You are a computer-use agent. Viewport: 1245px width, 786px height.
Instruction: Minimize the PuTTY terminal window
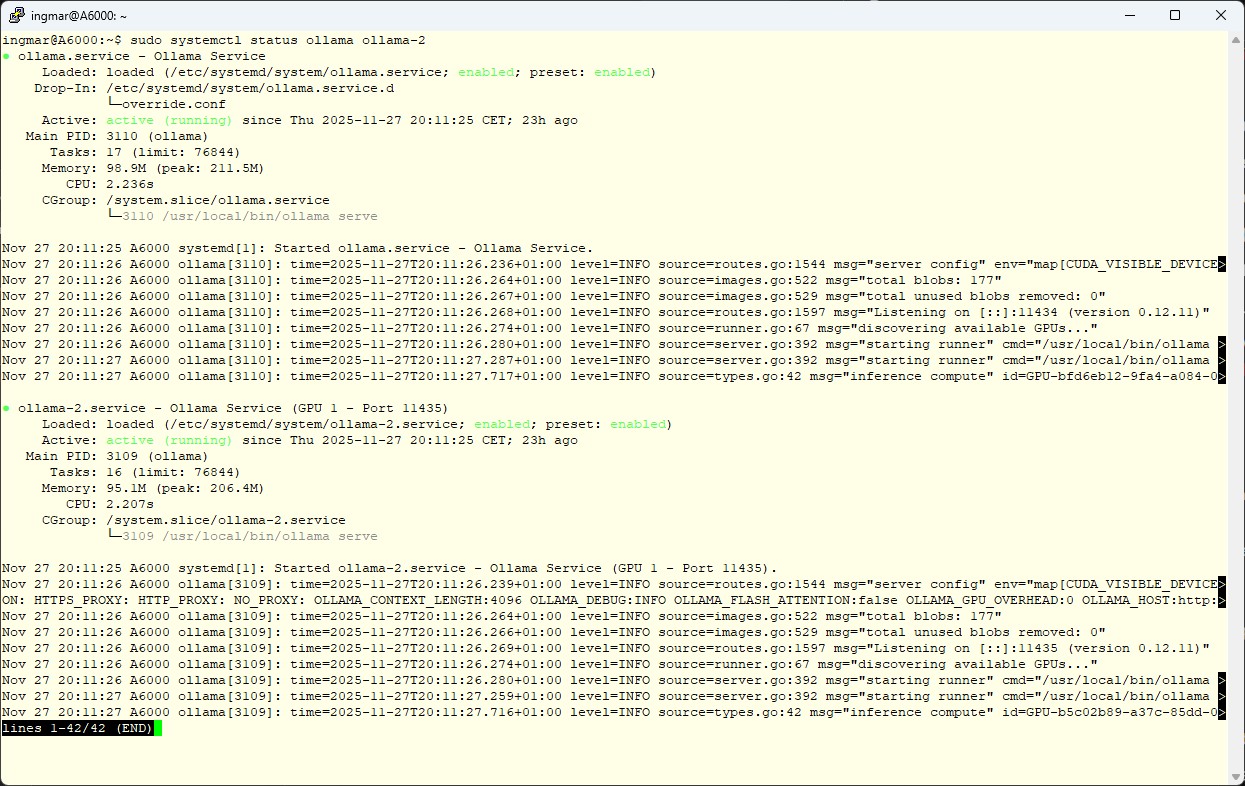point(1129,15)
